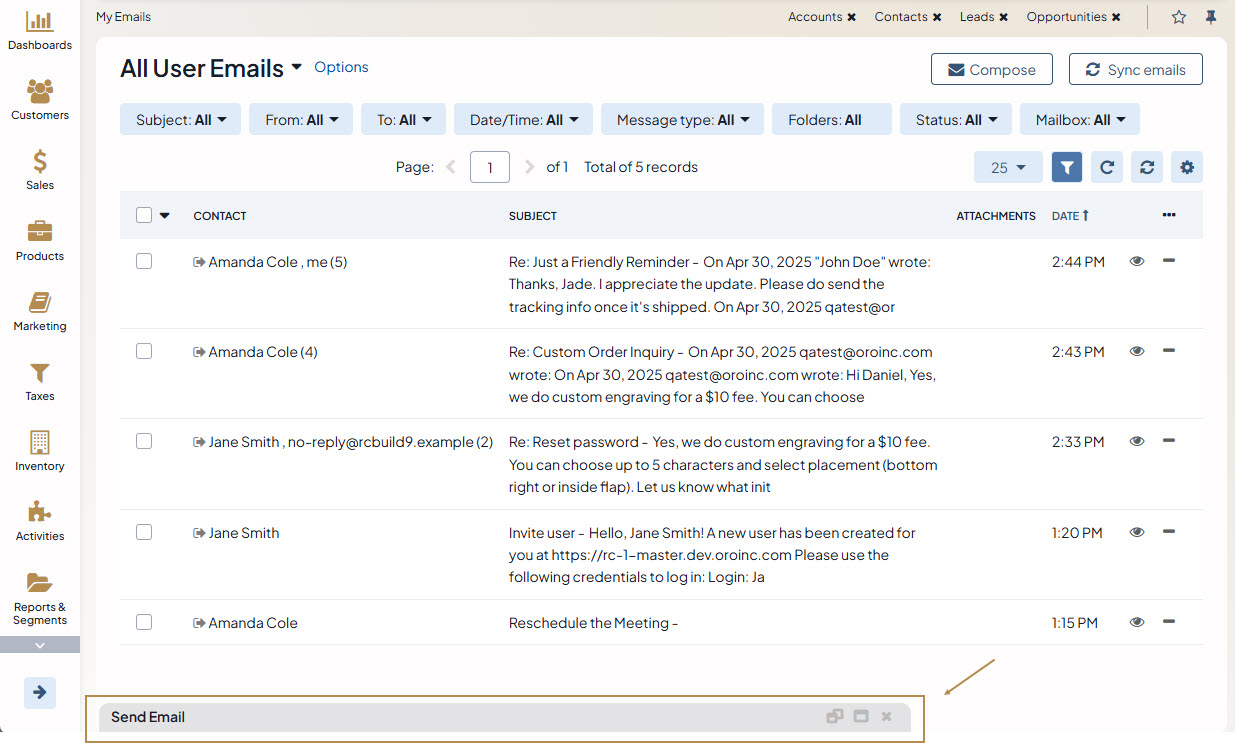Click the grid settings gear icon
Viewport: 1235px width, 743px height.
tap(1187, 168)
